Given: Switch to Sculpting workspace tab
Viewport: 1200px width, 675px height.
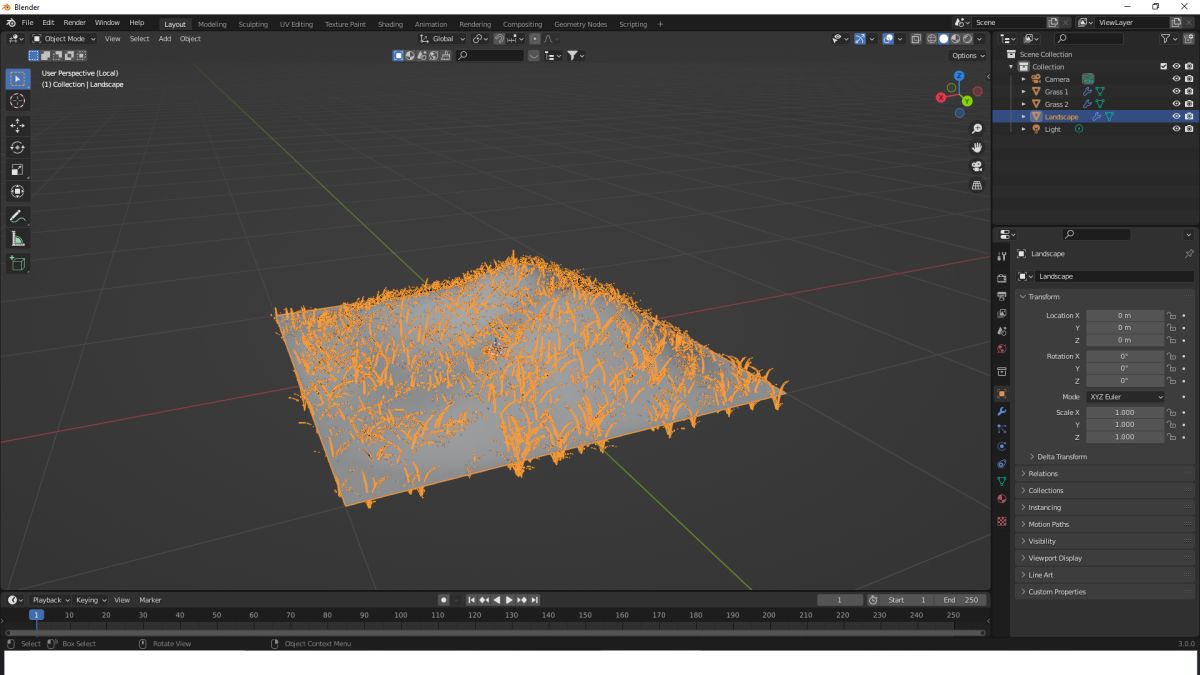Looking at the screenshot, I should pyautogui.click(x=252, y=24).
